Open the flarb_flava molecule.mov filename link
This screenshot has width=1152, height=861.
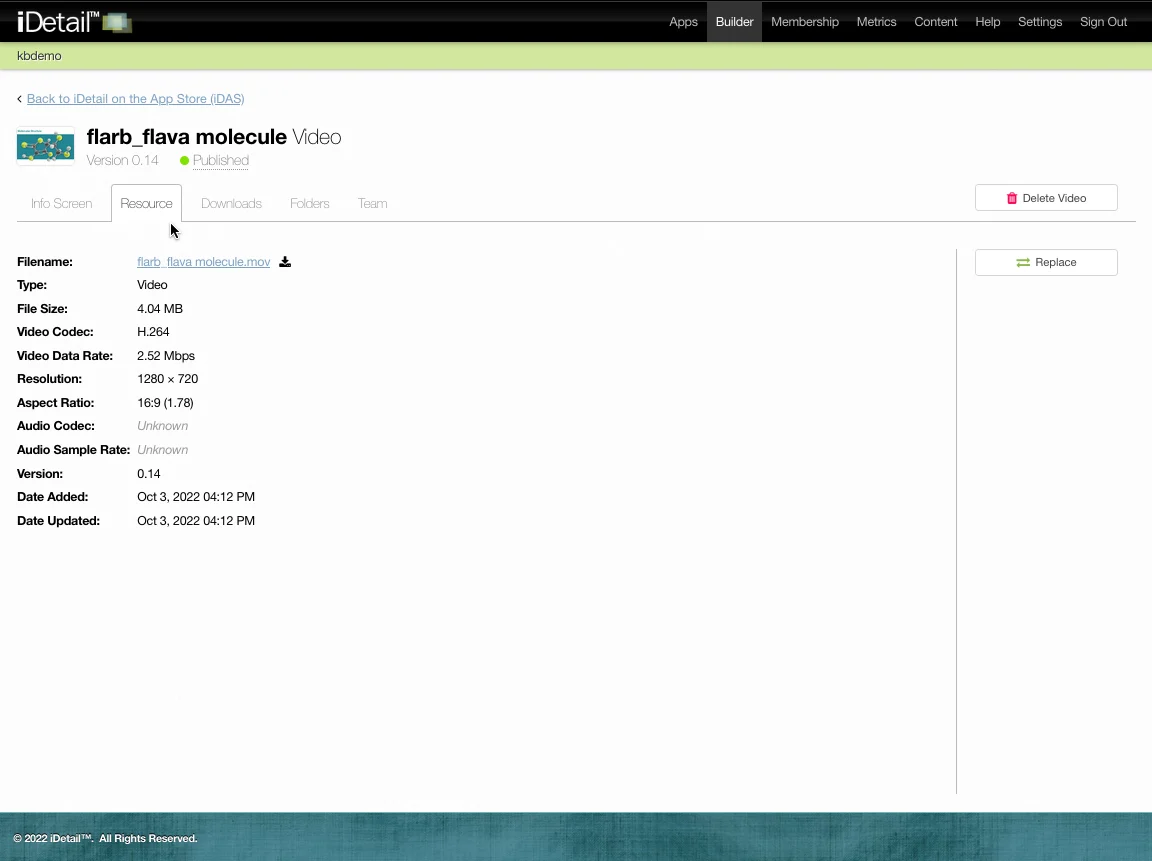pos(204,262)
